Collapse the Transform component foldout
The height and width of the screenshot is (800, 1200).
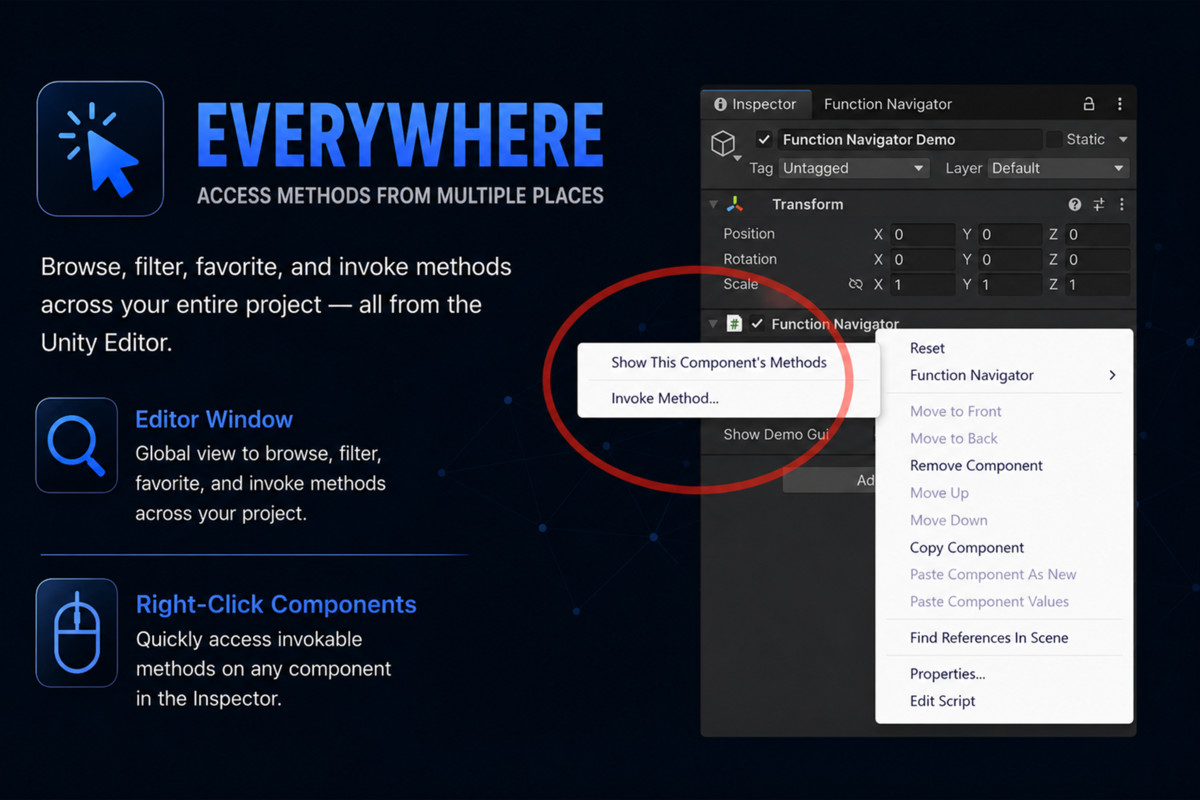(714, 204)
